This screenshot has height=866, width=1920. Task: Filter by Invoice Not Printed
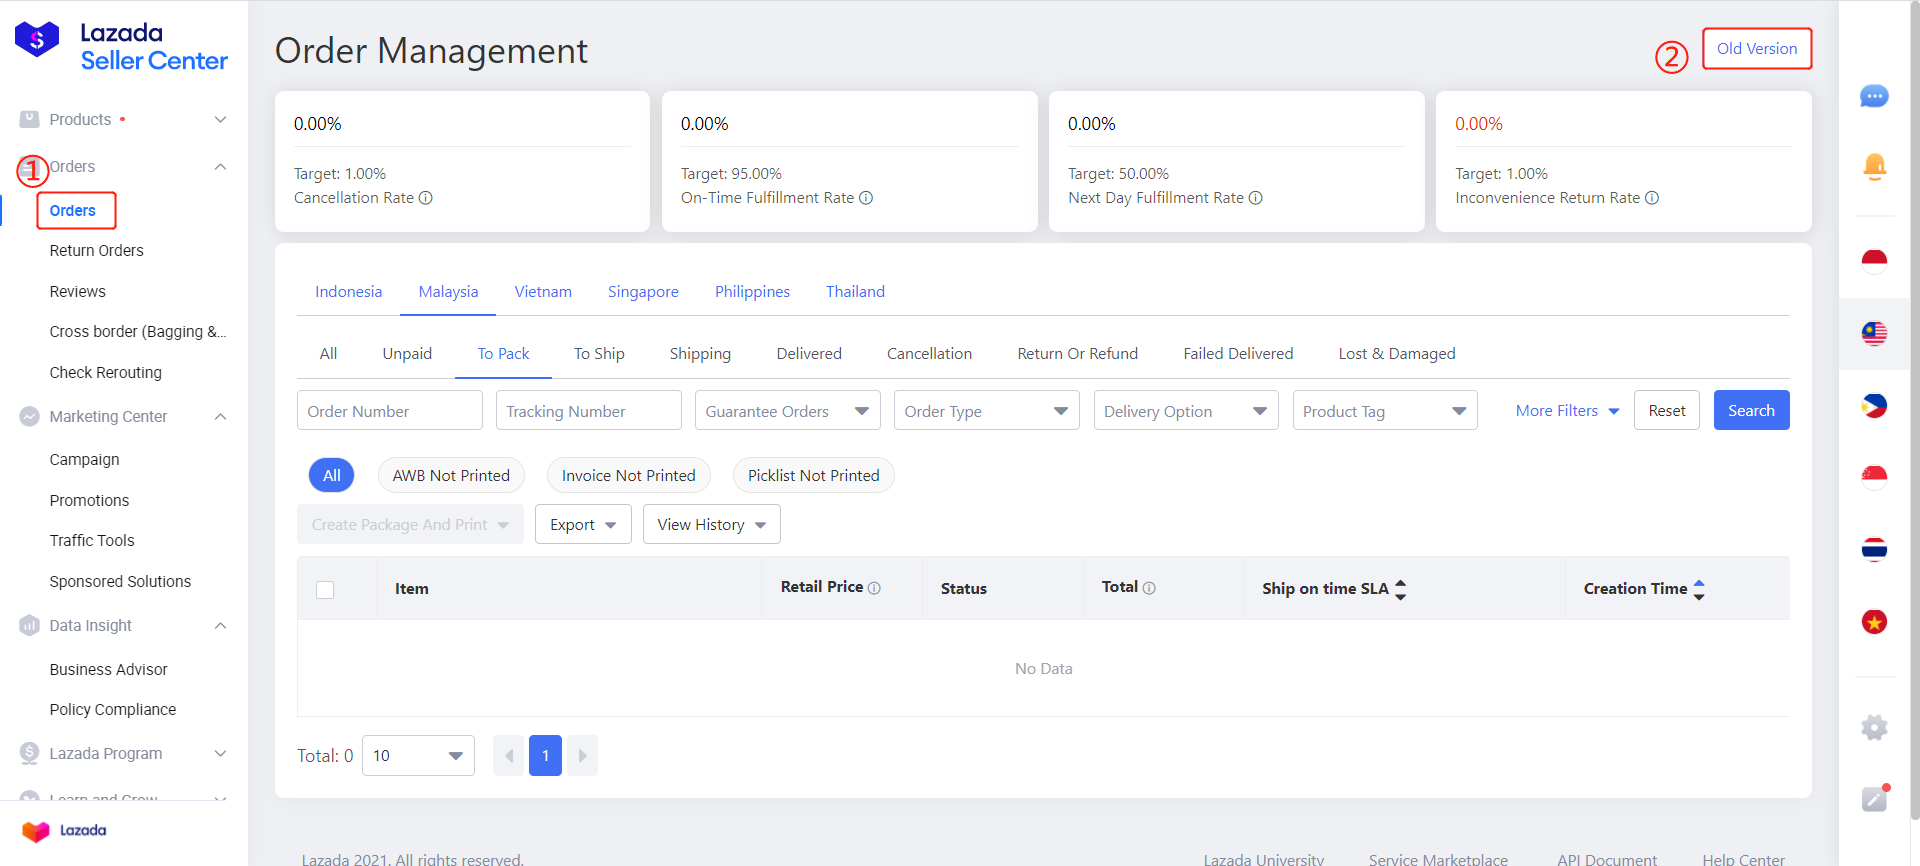pyautogui.click(x=628, y=476)
